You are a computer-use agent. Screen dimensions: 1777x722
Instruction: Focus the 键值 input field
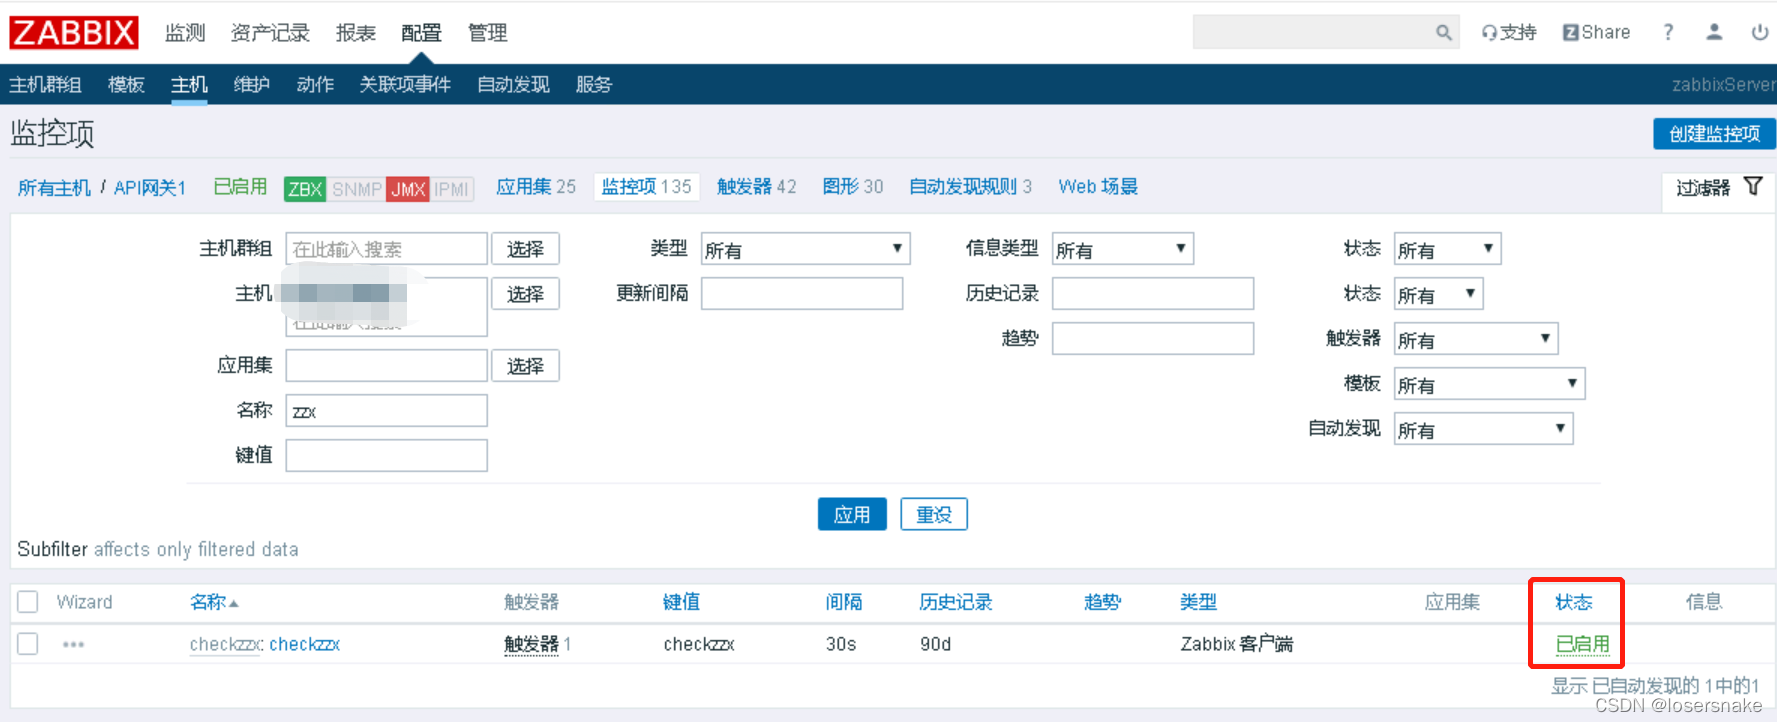pos(387,456)
